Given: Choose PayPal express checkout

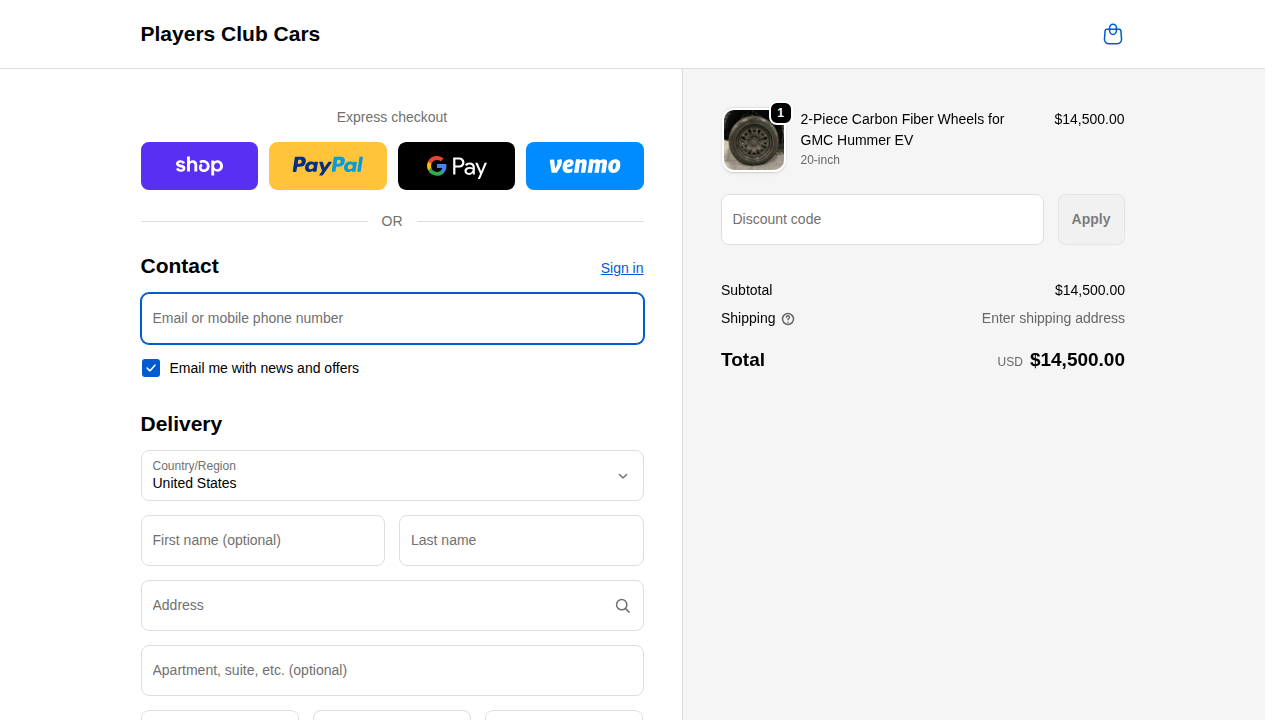Looking at the screenshot, I should pyautogui.click(x=328, y=166).
